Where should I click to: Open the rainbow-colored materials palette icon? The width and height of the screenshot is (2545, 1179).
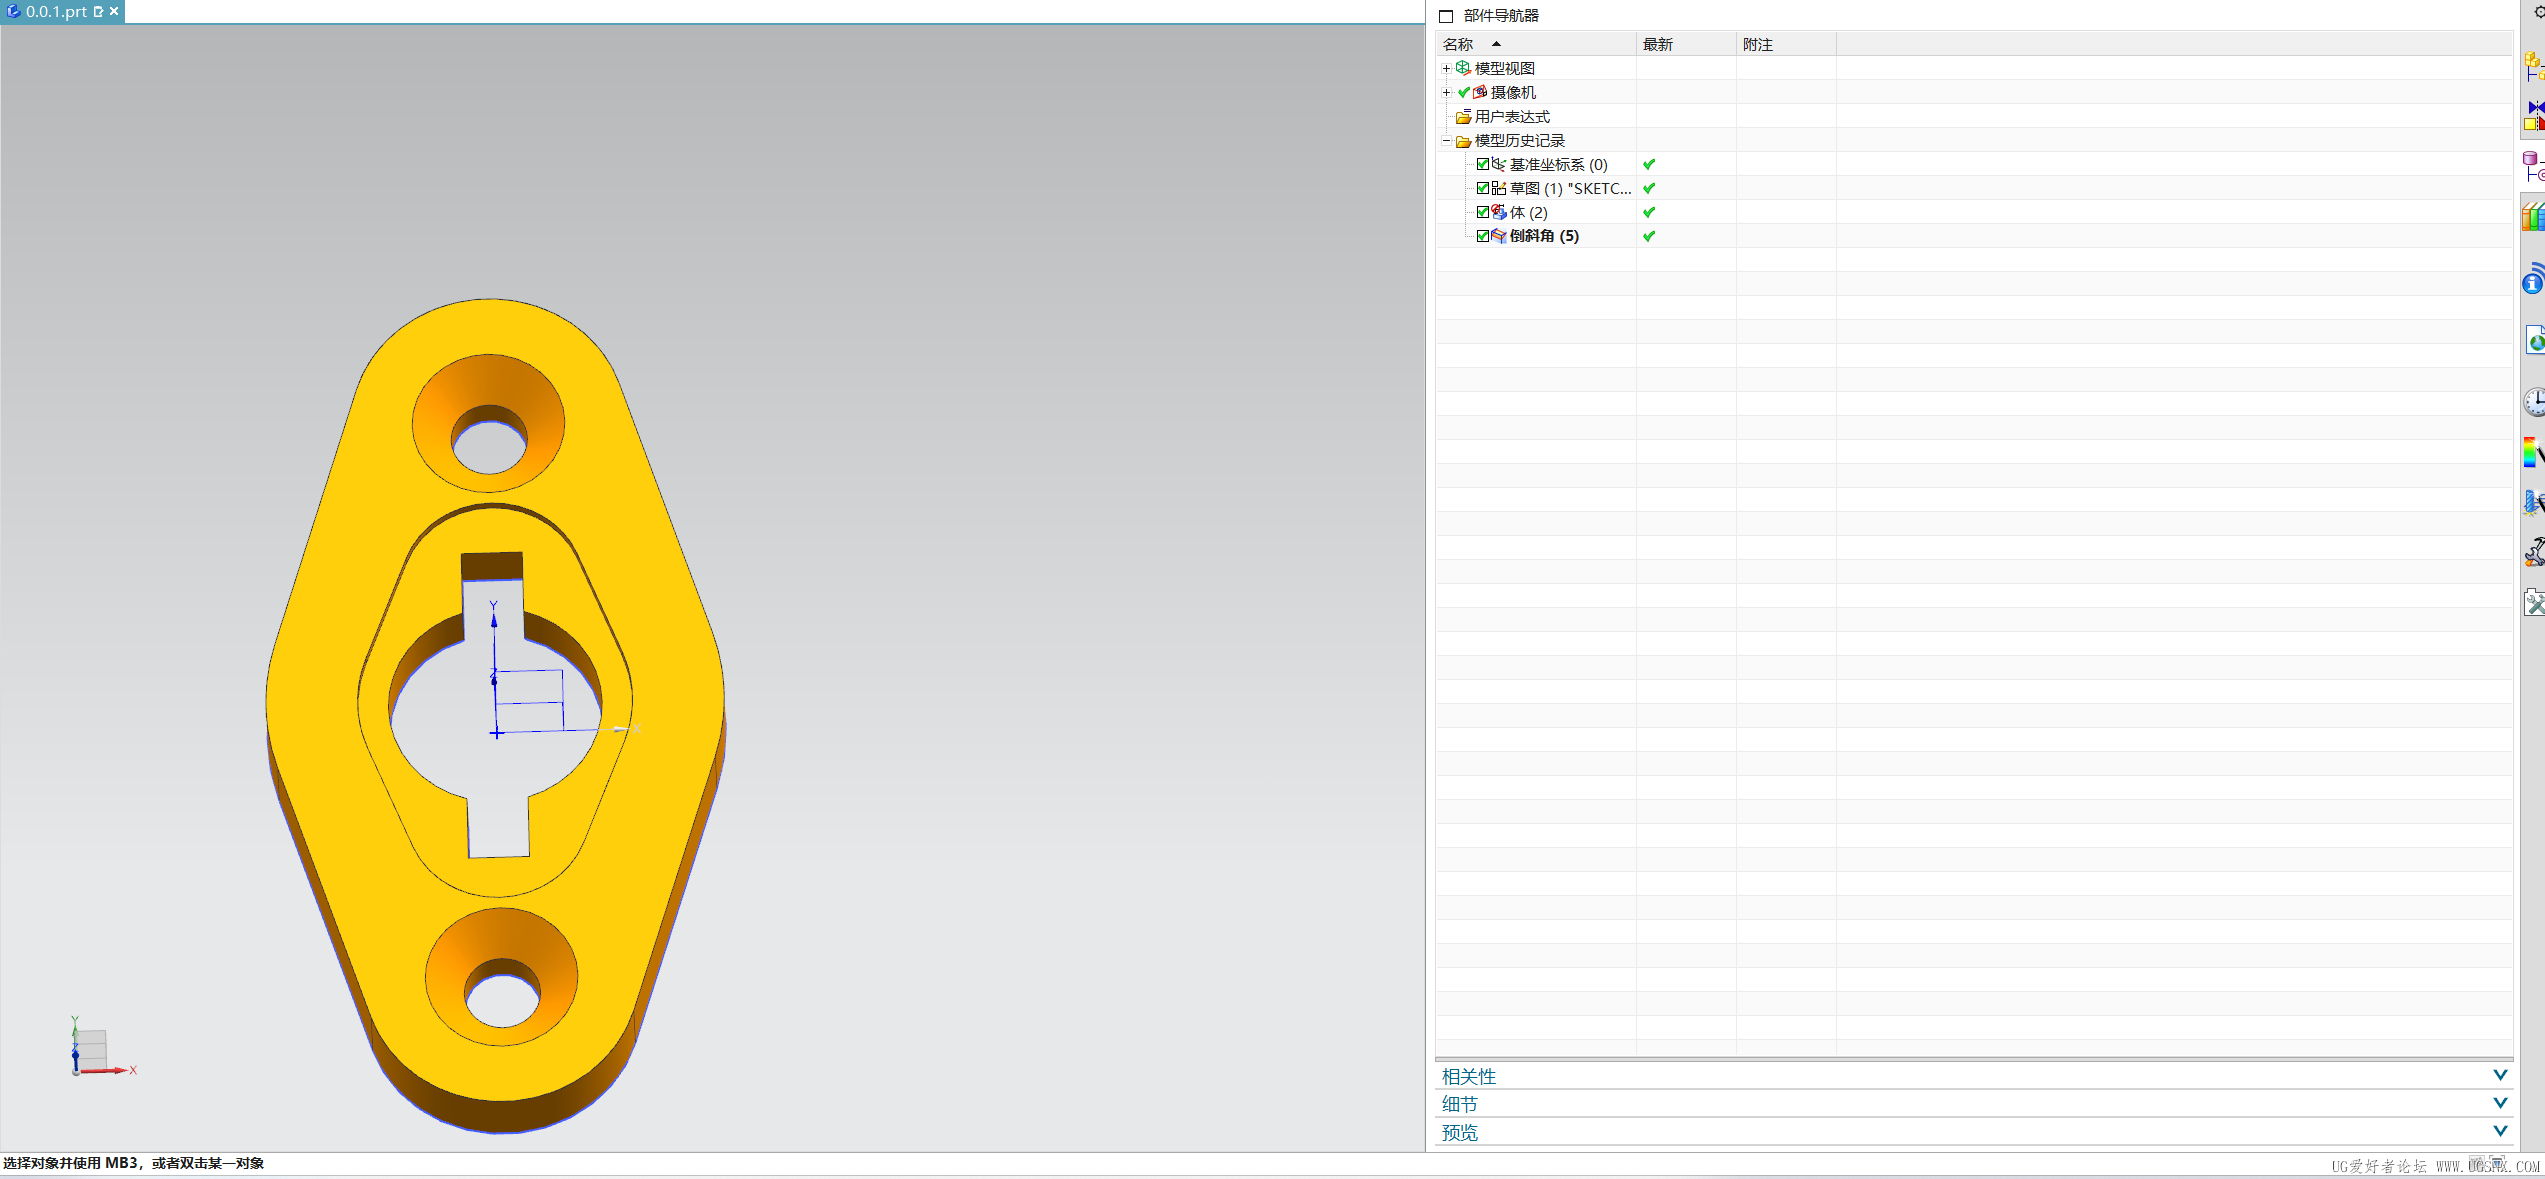(x=2535, y=452)
